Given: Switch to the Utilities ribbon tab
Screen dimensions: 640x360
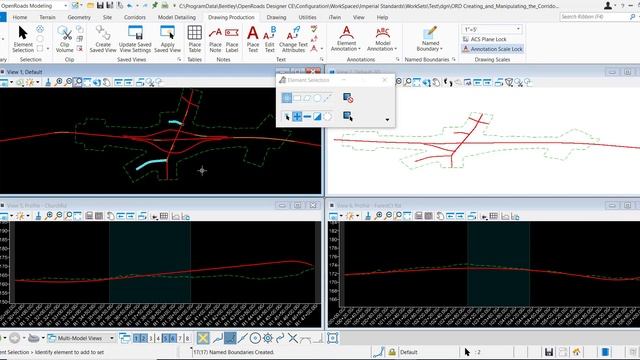Looking at the screenshot, I should coord(307,17).
